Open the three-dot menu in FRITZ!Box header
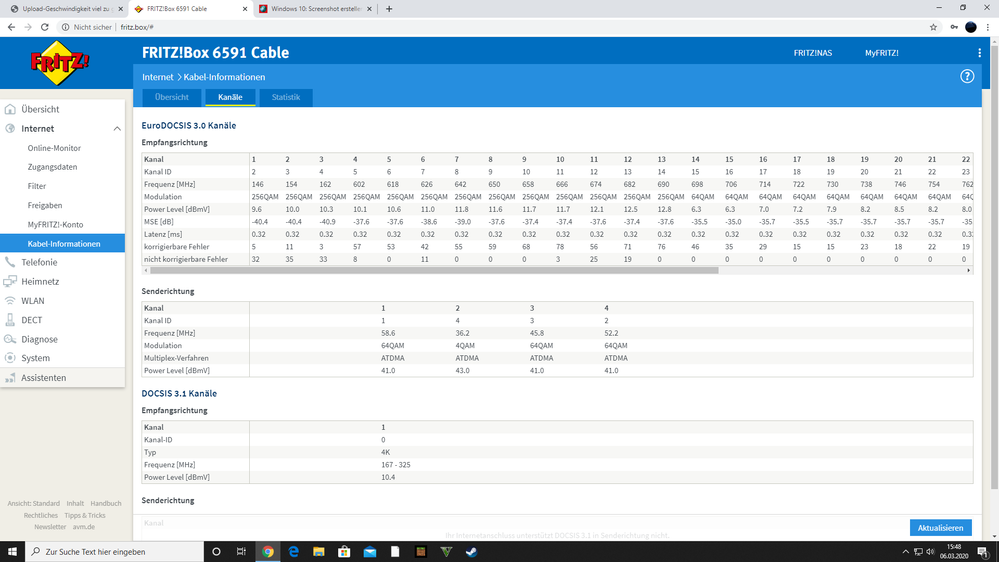The width and height of the screenshot is (999, 562). click(x=979, y=53)
